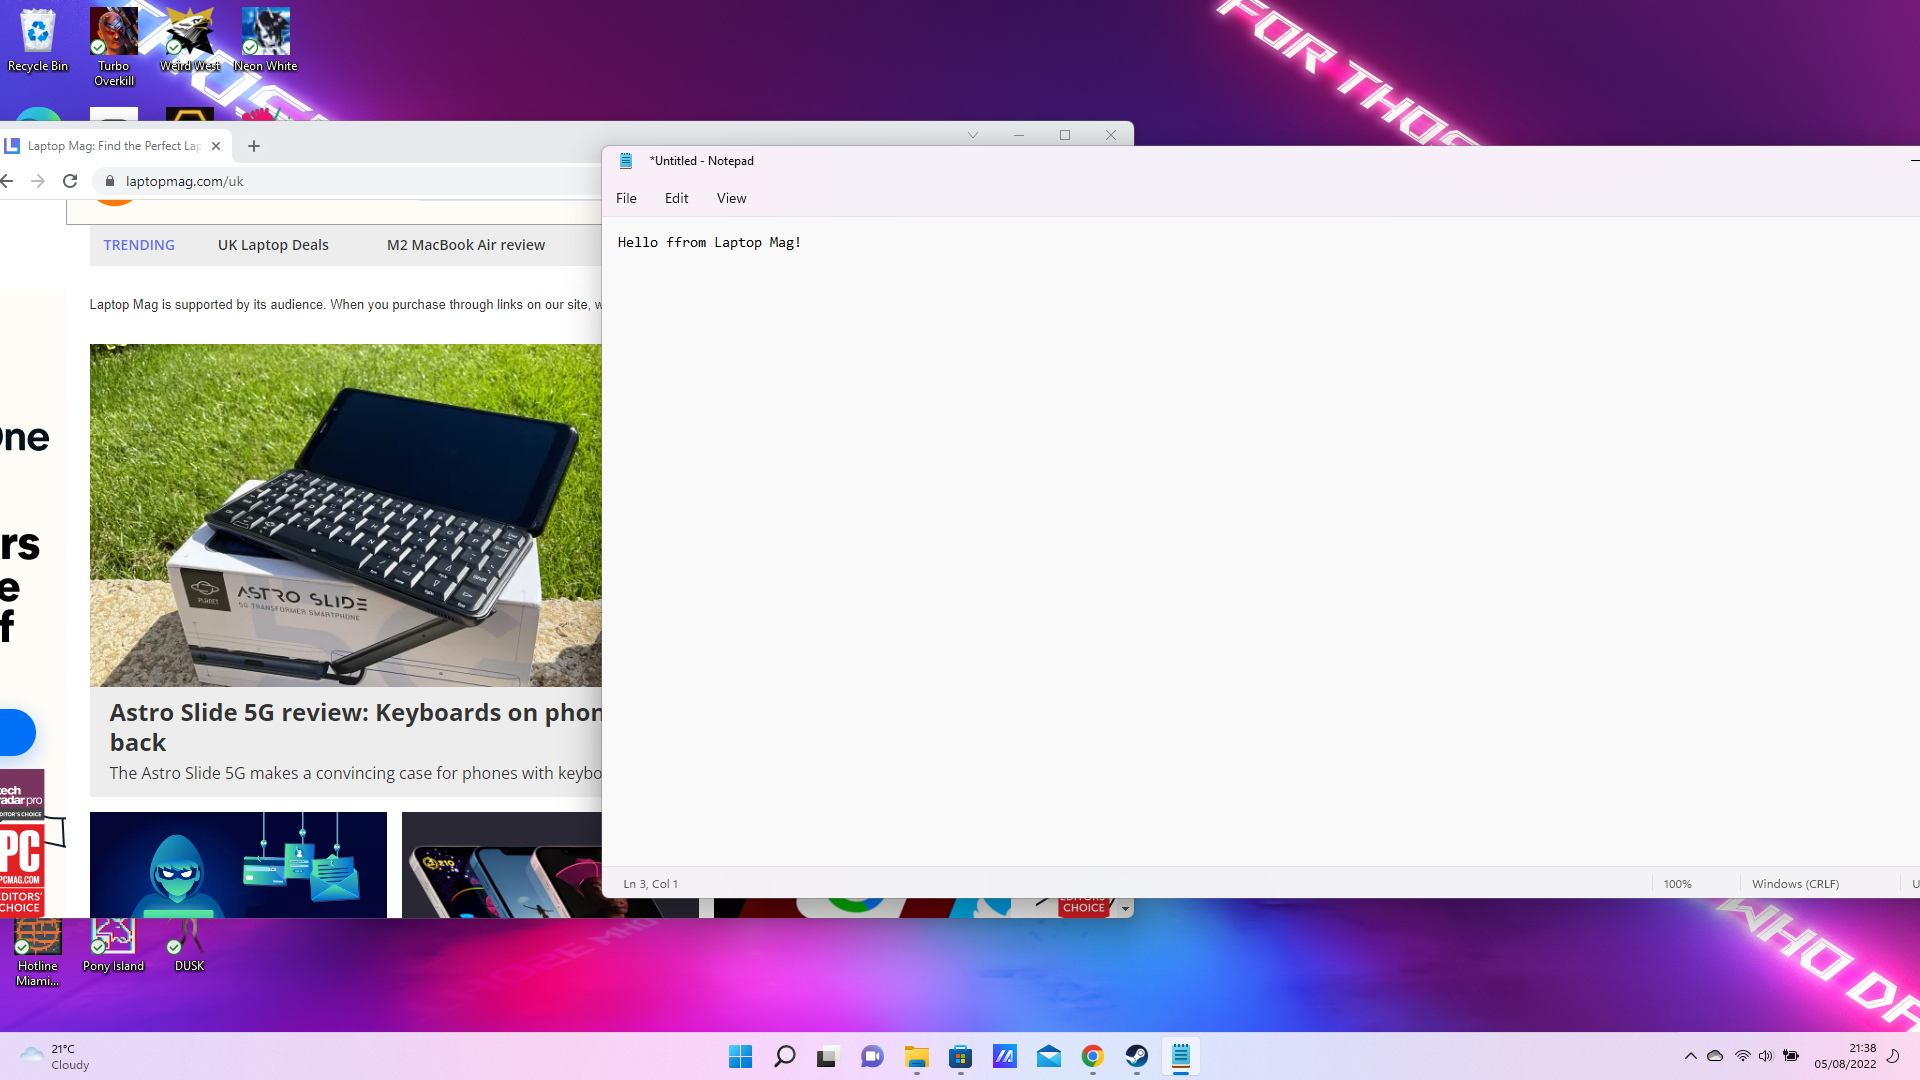Click the View menu in Notepad

point(731,198)
